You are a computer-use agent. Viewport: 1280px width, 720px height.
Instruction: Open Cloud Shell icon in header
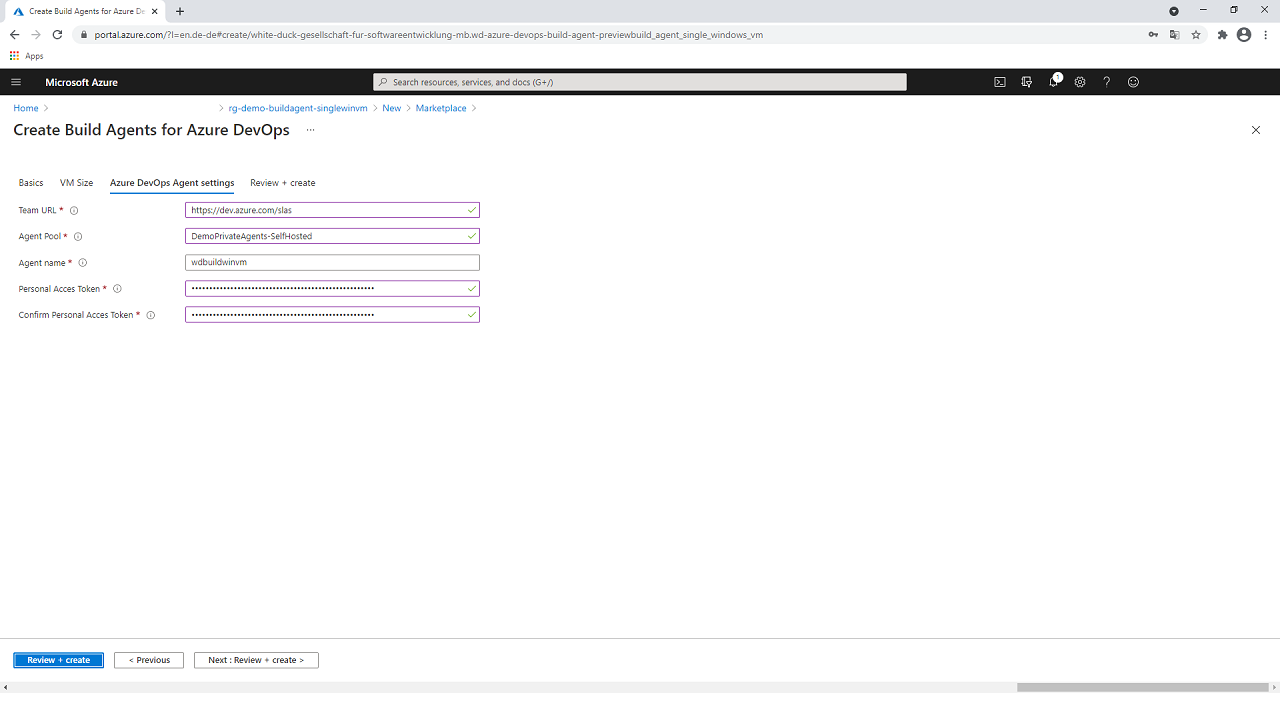point(1000,82)
